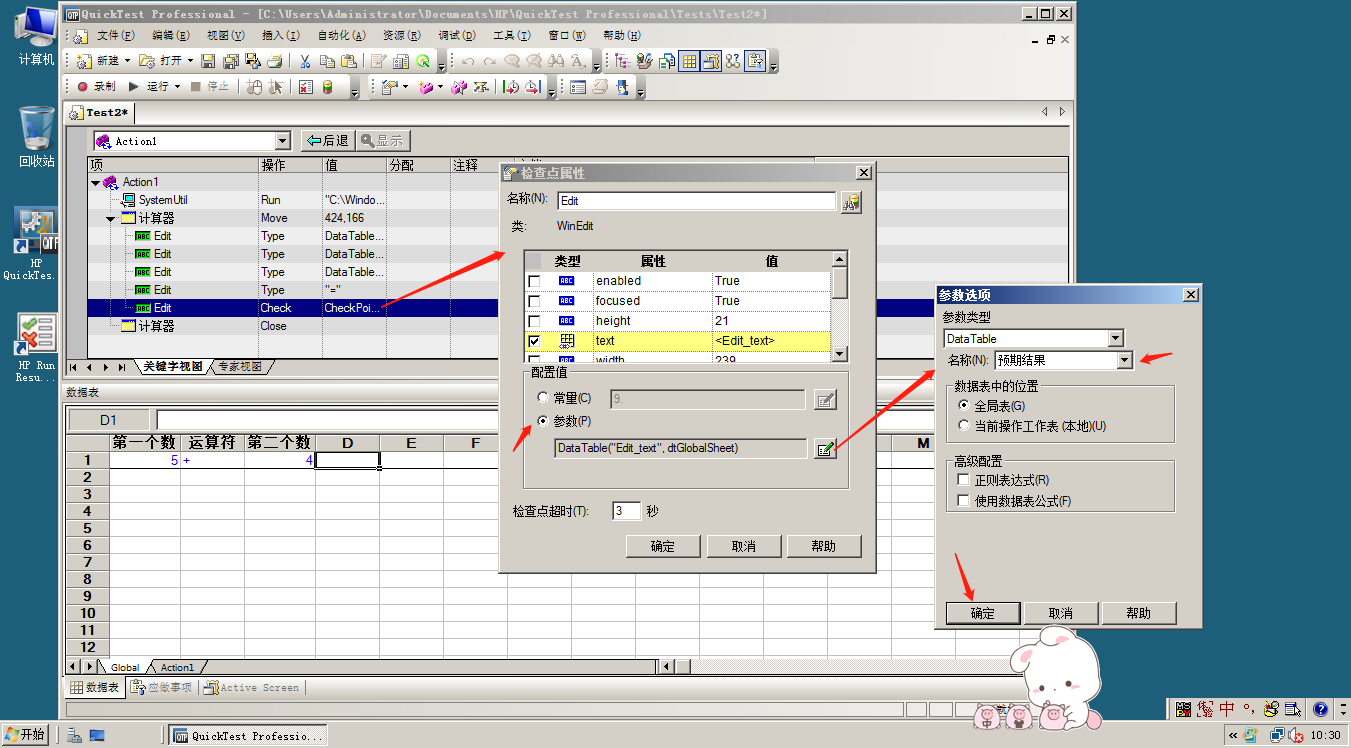
Task: Check the height property checkbox
Action: (x=534, y=321)
